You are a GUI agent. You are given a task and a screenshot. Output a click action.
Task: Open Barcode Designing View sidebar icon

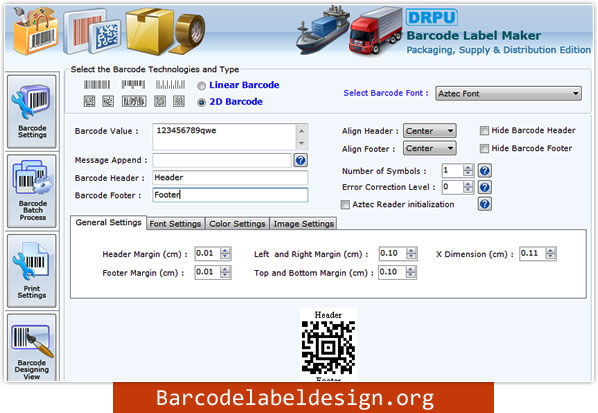(32, 347)
